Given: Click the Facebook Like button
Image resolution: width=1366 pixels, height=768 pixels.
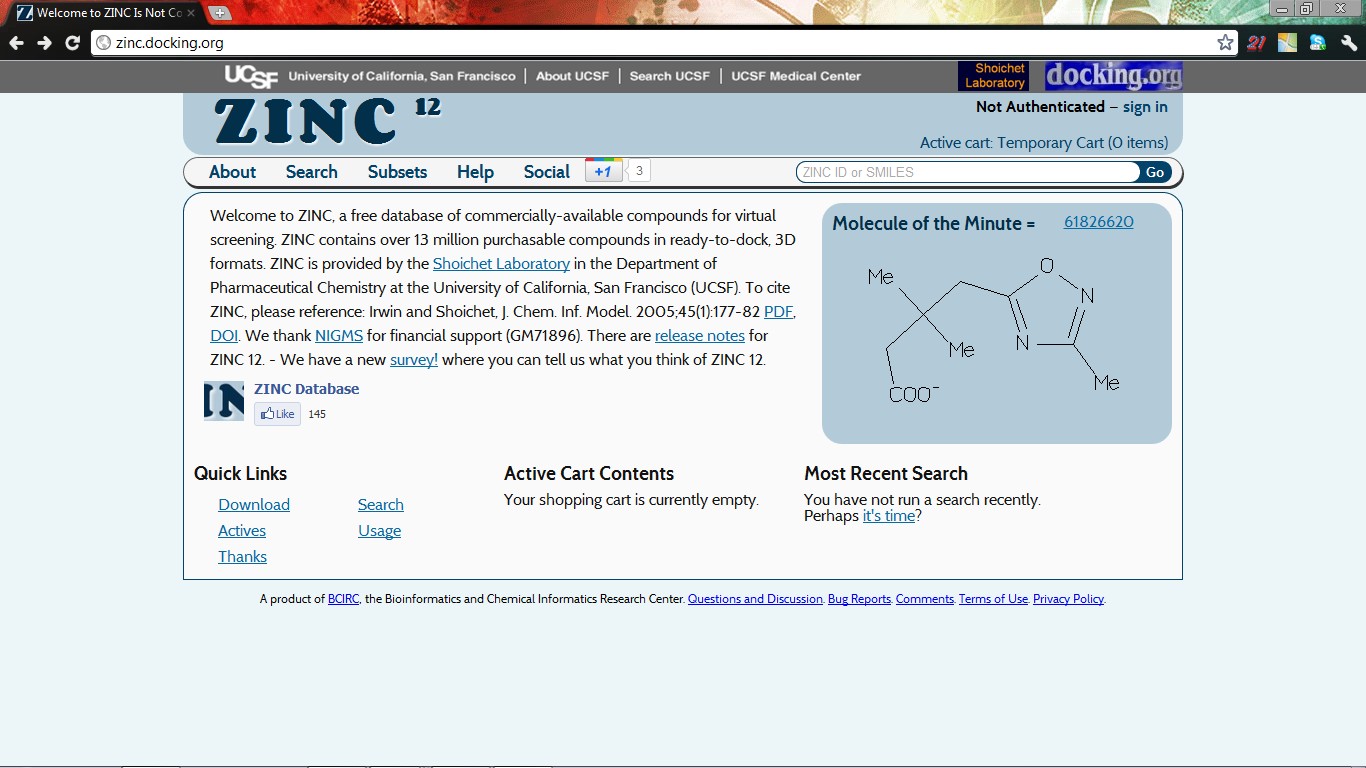Looking at the screenshot, I should point(277,414).
